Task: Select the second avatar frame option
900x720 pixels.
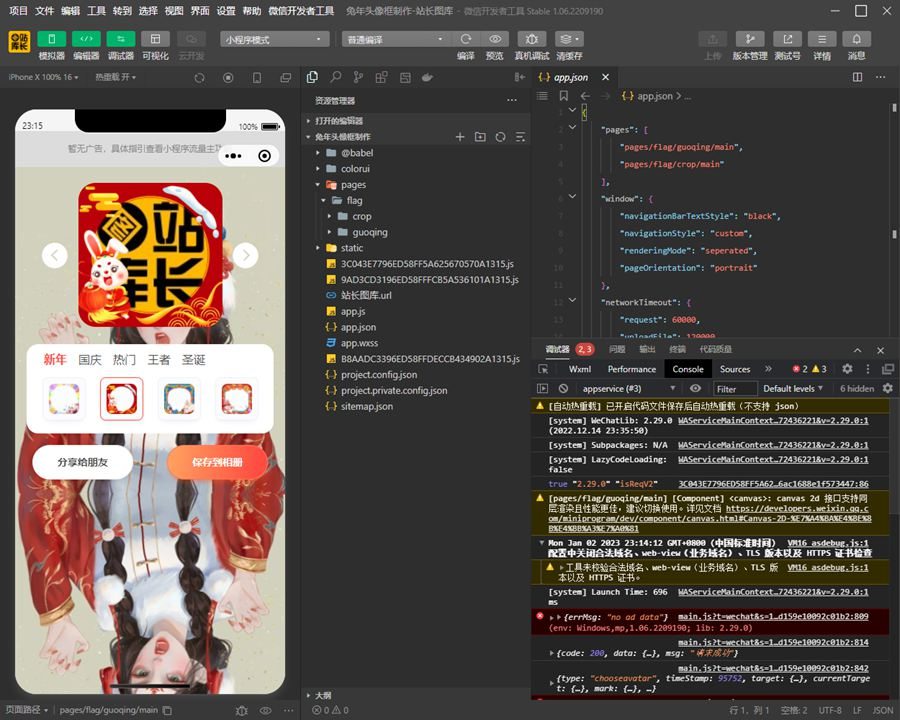Action: point(120,396)
